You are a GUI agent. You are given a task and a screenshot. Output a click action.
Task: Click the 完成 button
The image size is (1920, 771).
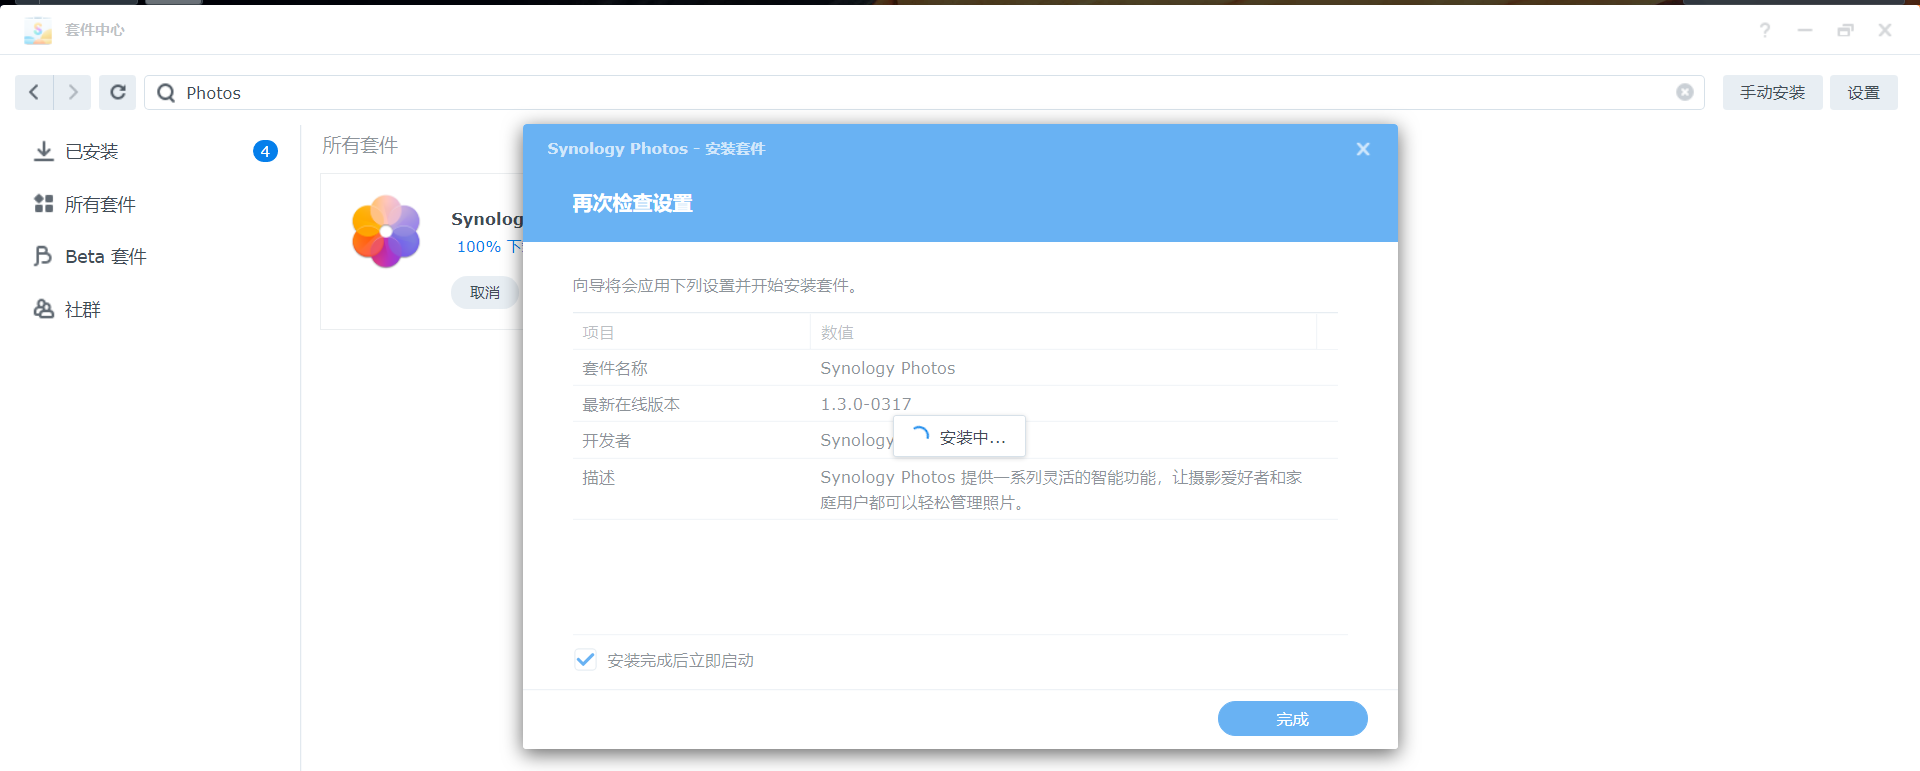[x=1292, y=719]
